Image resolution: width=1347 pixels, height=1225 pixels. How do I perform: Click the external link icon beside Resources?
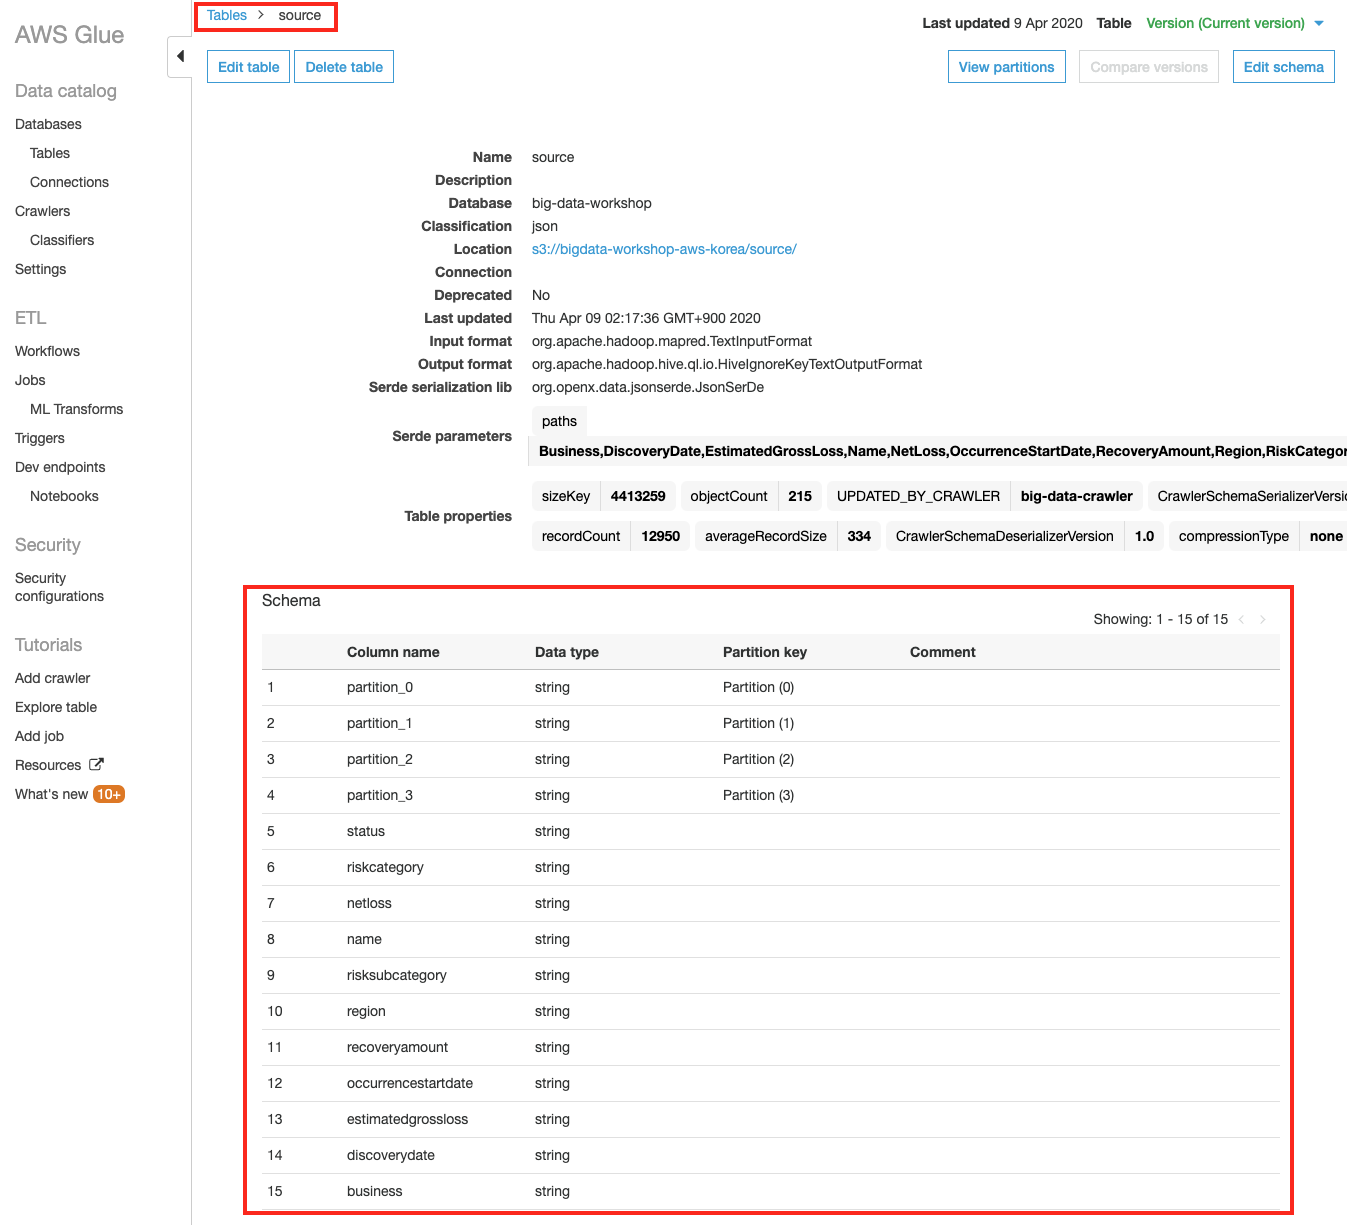coord(96,765)
